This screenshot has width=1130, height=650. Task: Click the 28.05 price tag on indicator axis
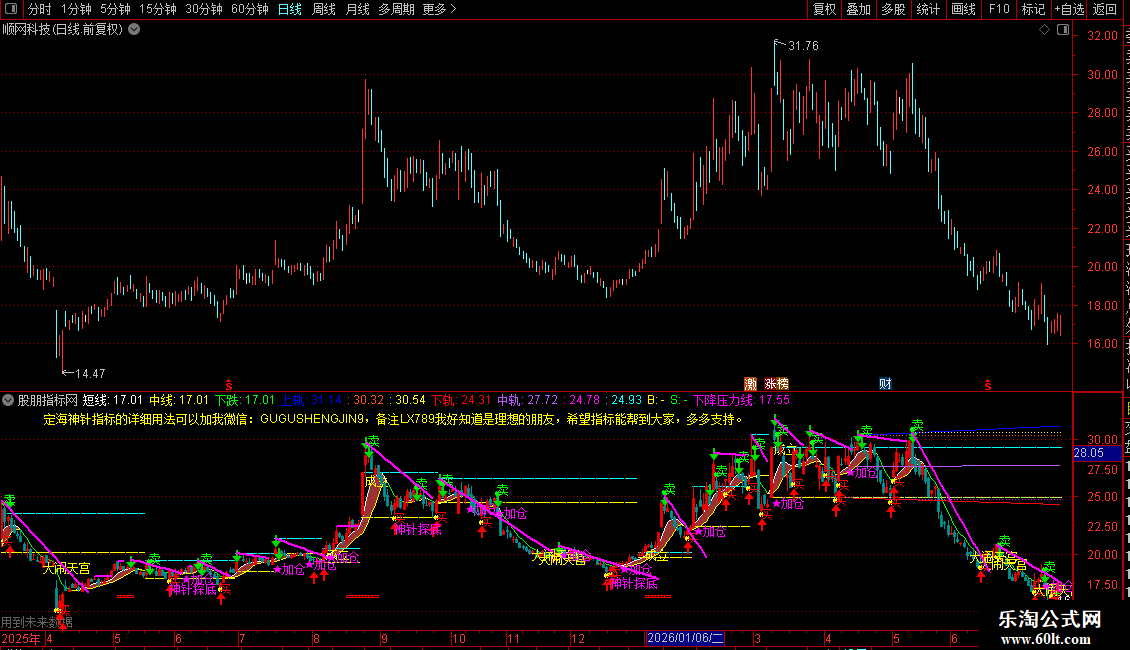click(1097, 453)
